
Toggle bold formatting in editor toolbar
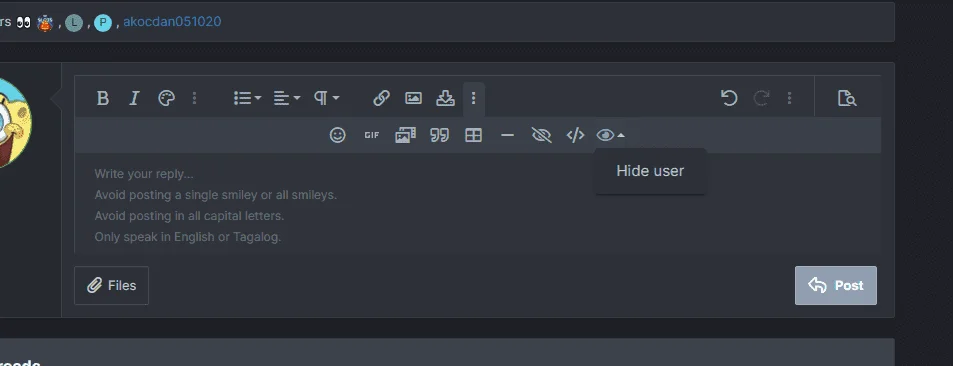pyautogui.click(x=103, y=98)
